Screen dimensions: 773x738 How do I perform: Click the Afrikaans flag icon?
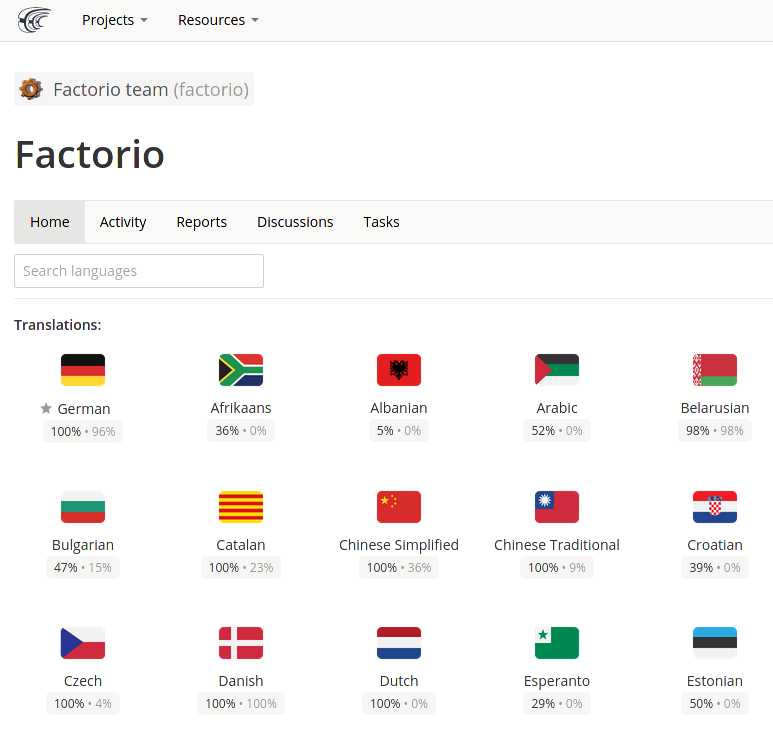(x=241, y=370)
